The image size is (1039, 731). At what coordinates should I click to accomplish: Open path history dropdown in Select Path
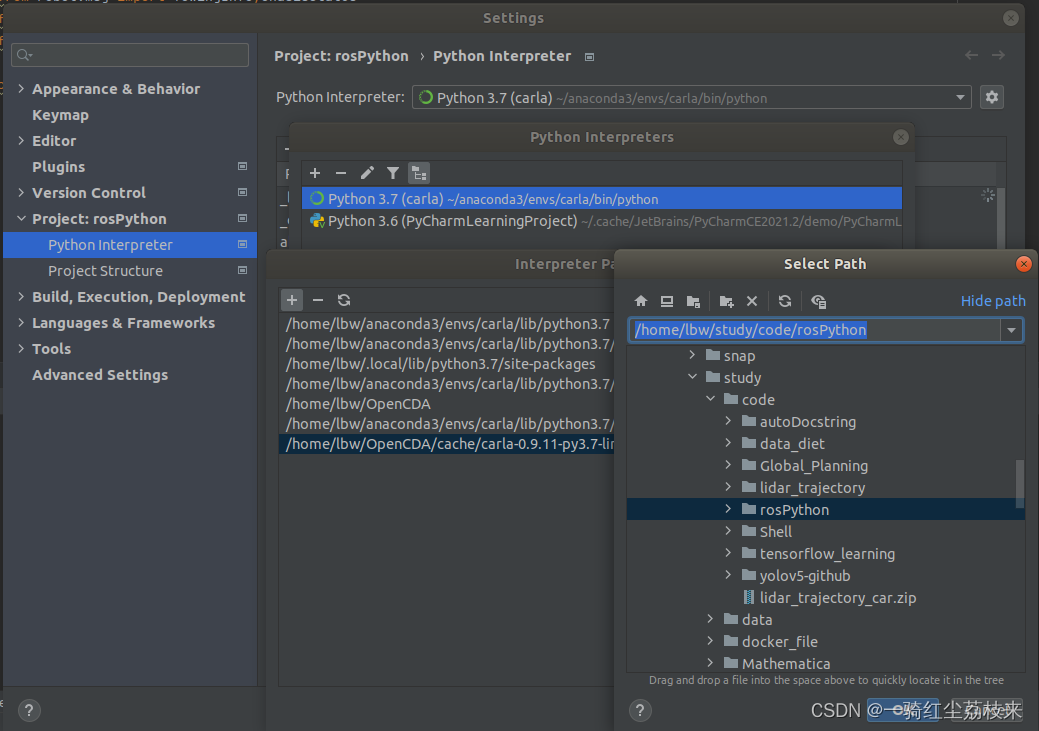point(1011,330)
